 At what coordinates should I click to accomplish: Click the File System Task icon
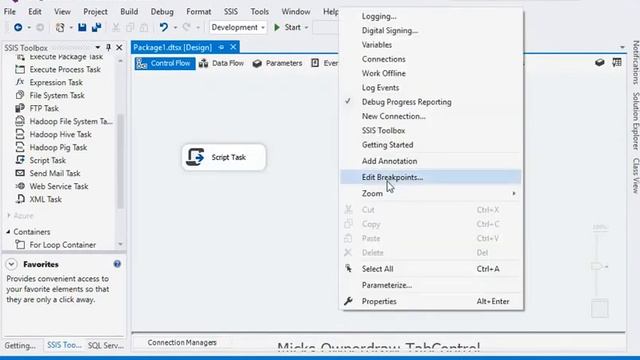pos(20,95)
